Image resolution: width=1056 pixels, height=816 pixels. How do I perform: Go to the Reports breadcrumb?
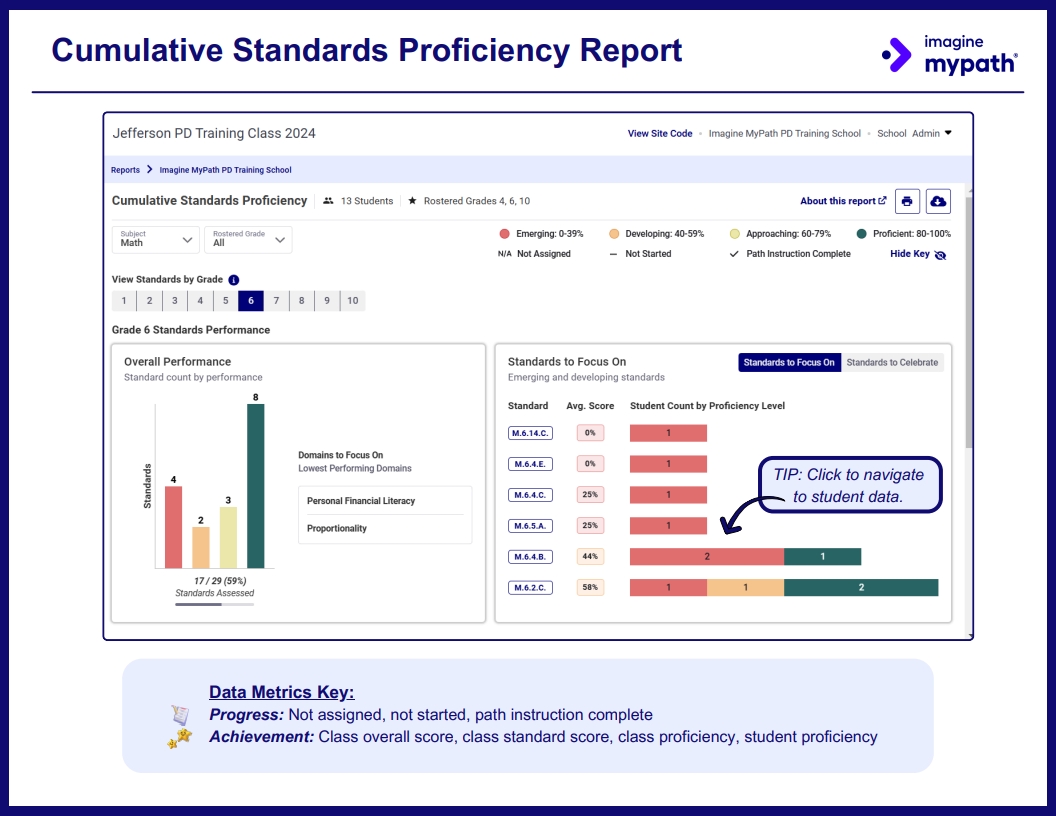(x=125, y=170)
